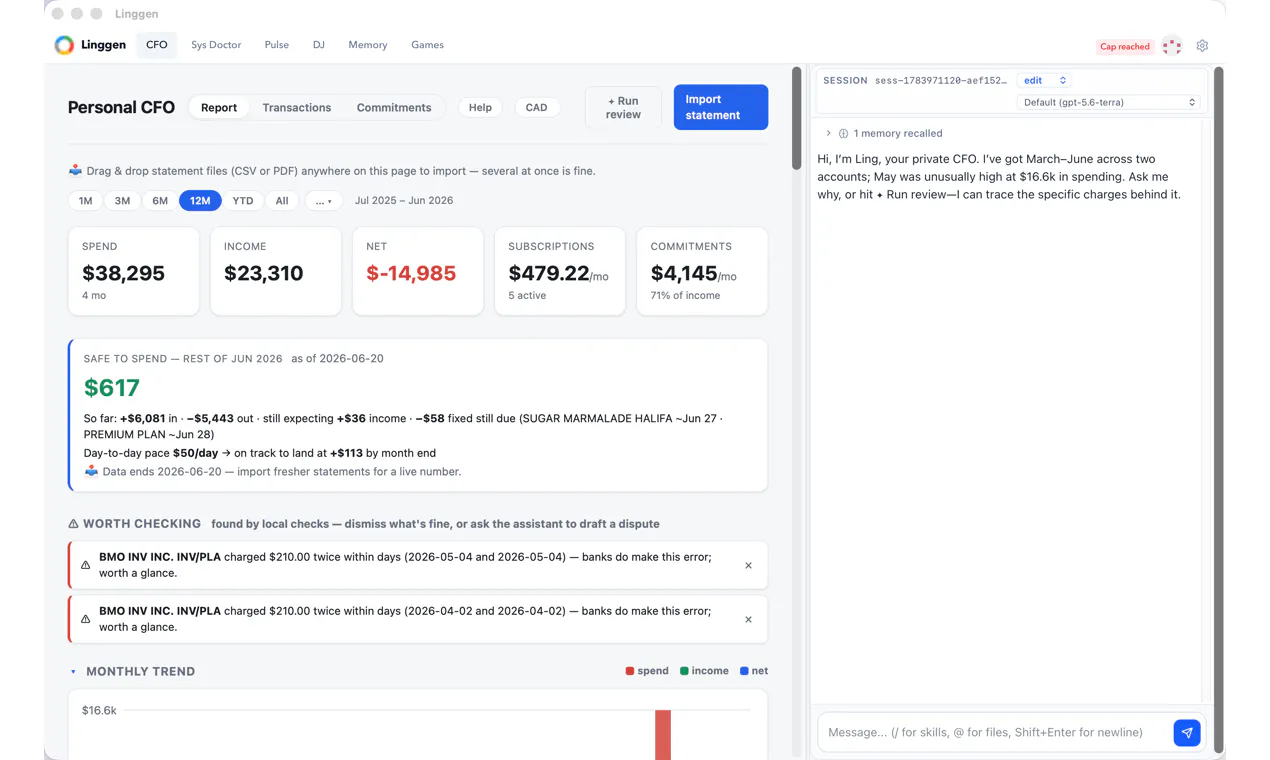The width and height of the screenshot is (1270, 760).
Task: Open the Sys Doctor tab
Action: pyautogui.click(x=216, y=45)
